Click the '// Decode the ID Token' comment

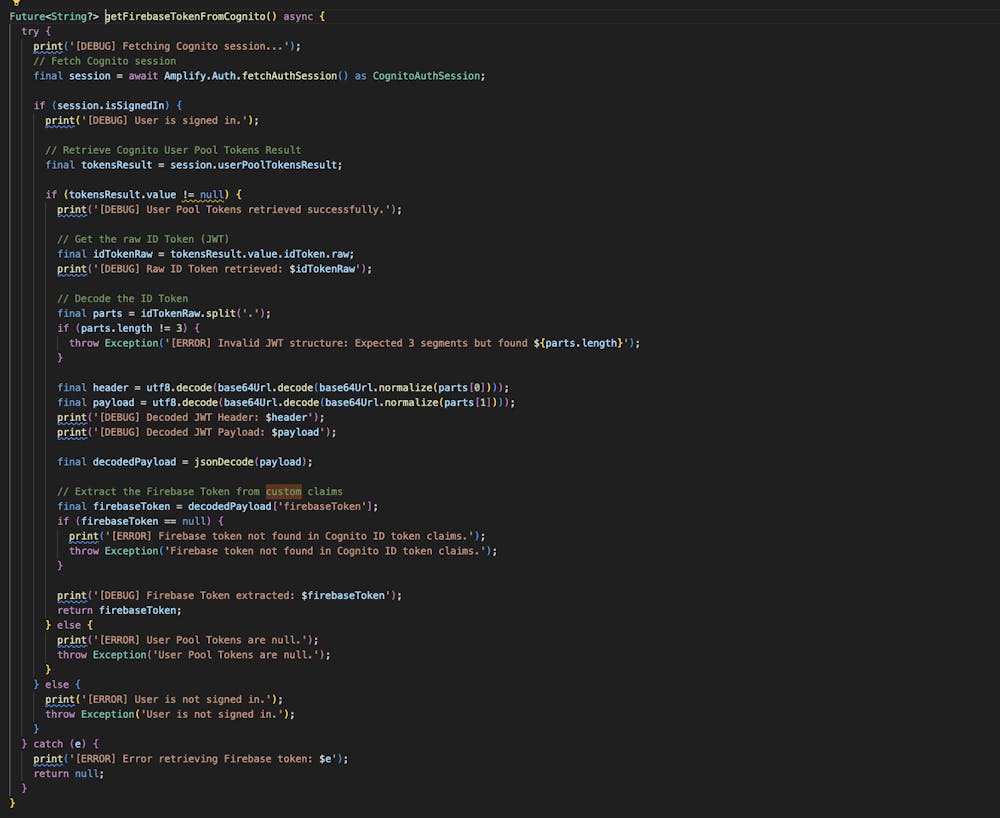(122, 298)
